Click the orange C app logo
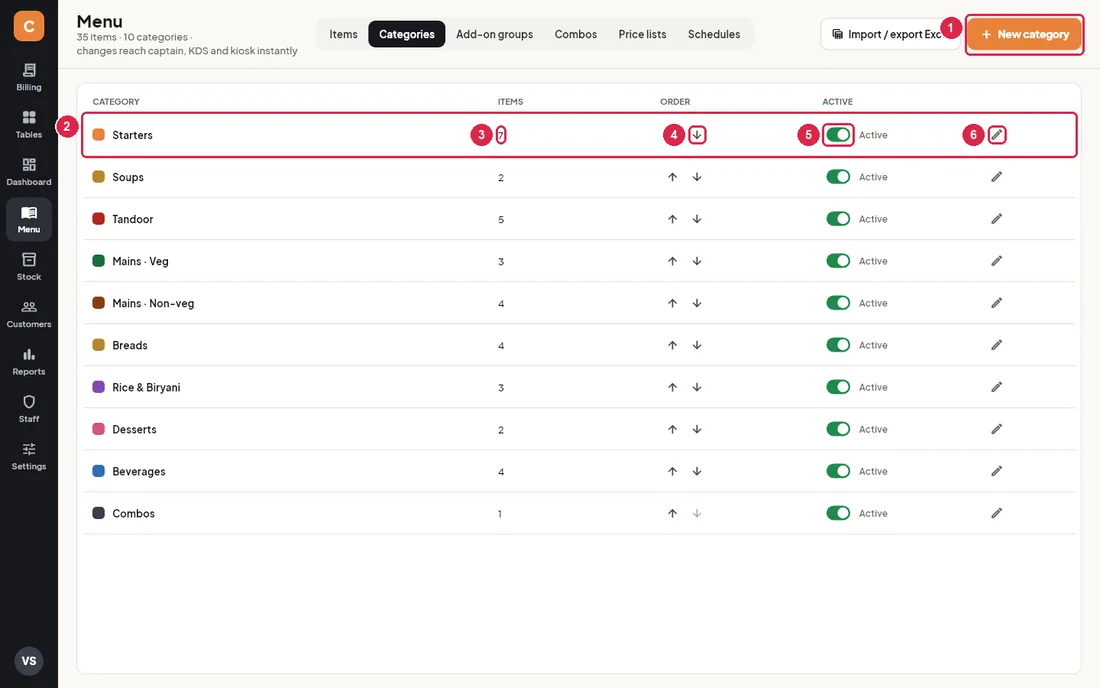Viewport: 1100px width, 688px height. 29,26
